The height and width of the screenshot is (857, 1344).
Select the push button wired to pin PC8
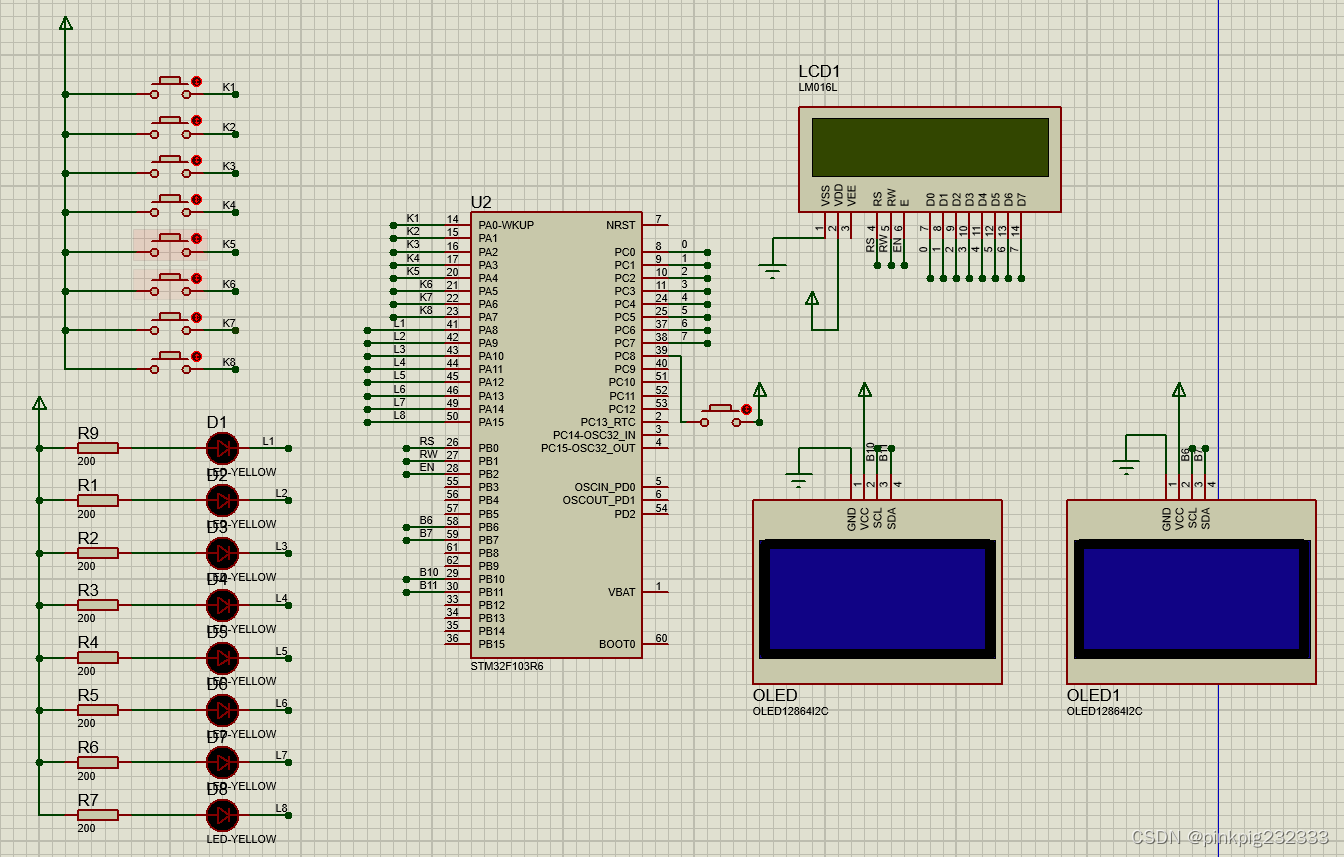click(721, 416)
